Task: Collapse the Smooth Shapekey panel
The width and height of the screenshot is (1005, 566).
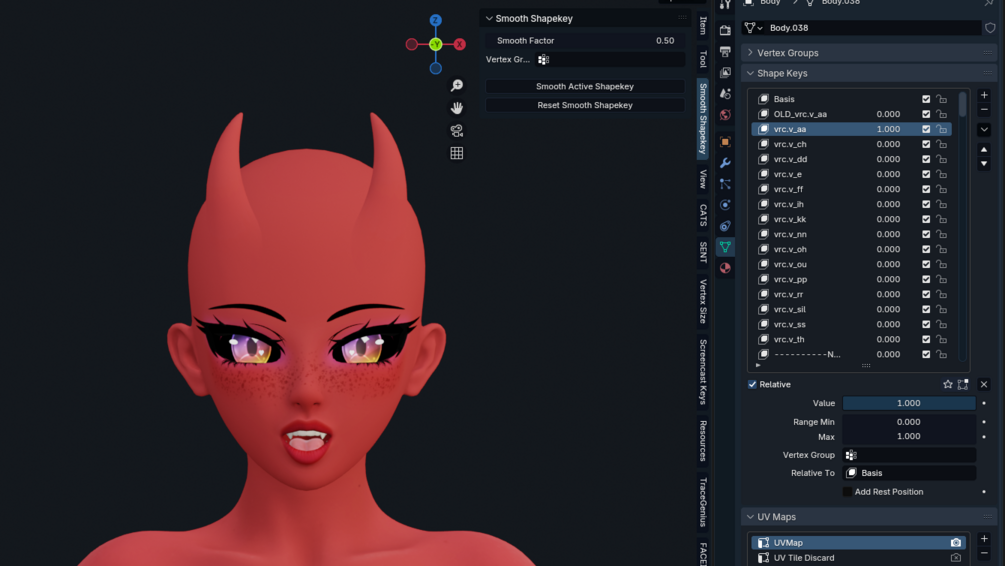Action: [489, 19]
